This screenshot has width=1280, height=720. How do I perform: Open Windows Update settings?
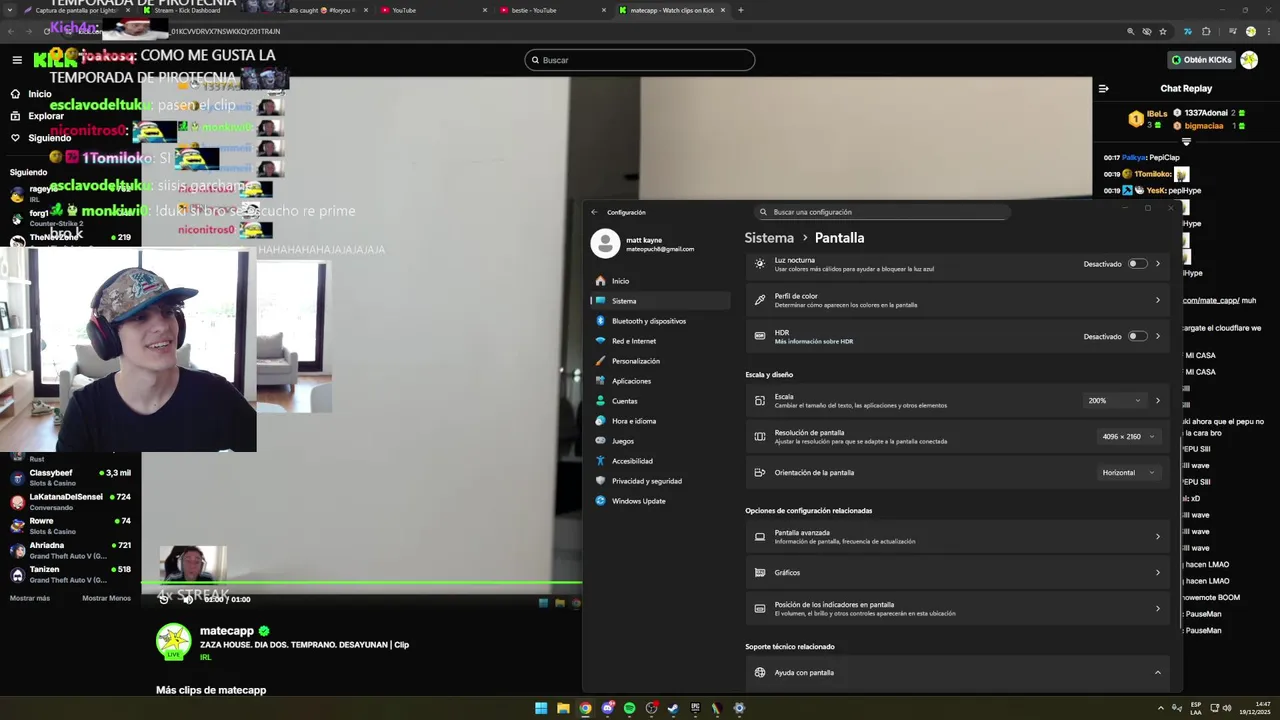click(660, 501)
